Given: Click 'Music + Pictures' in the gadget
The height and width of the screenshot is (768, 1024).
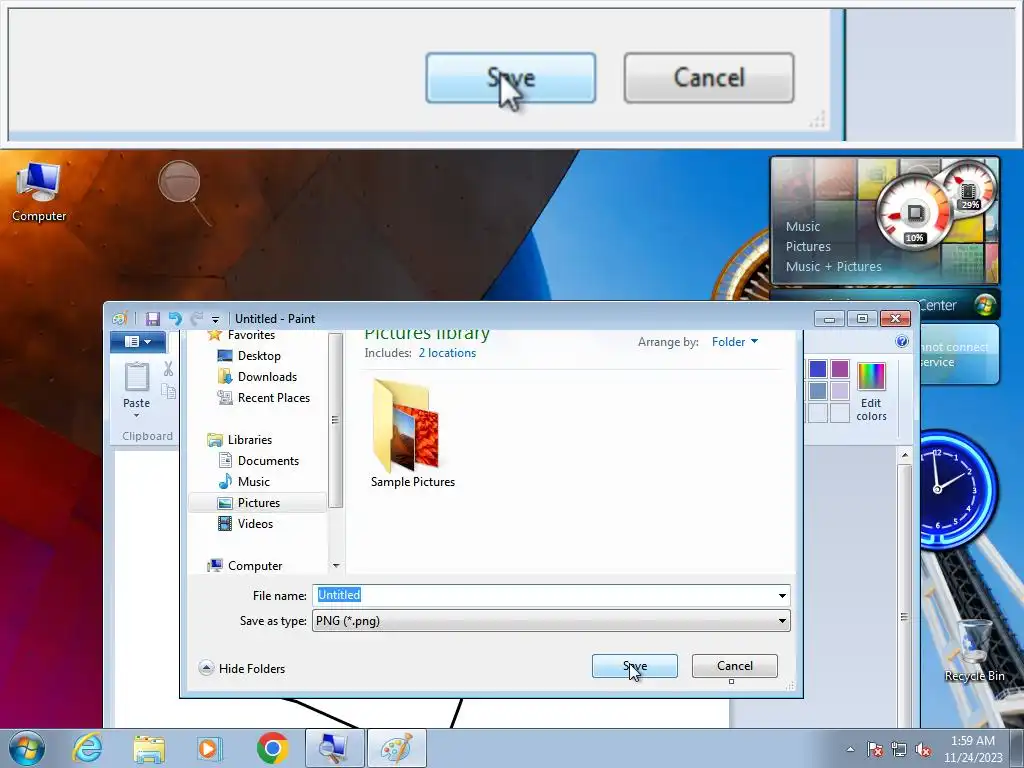Looking at the screenshot, I should (833, 266).
